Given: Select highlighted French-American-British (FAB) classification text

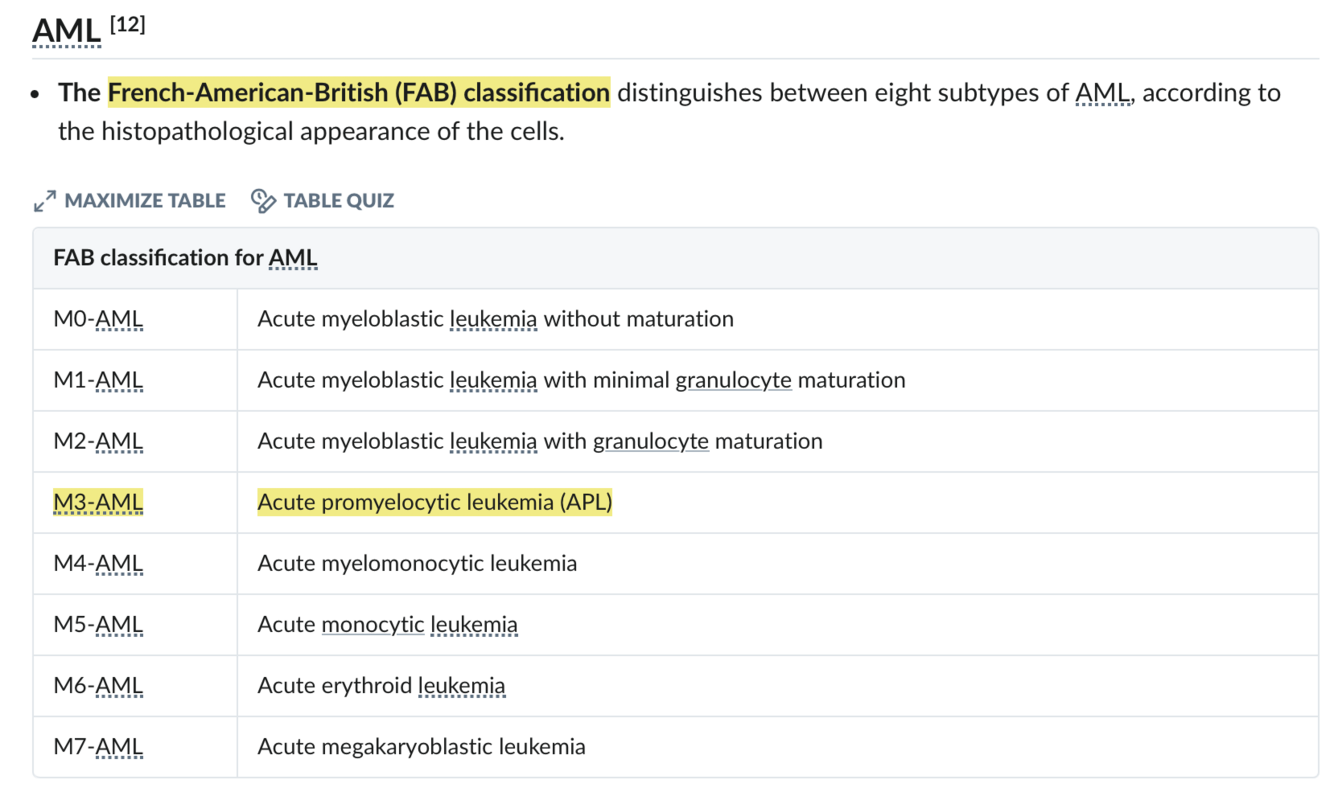Looking at the screenshot, I should (x=359, y=93).
